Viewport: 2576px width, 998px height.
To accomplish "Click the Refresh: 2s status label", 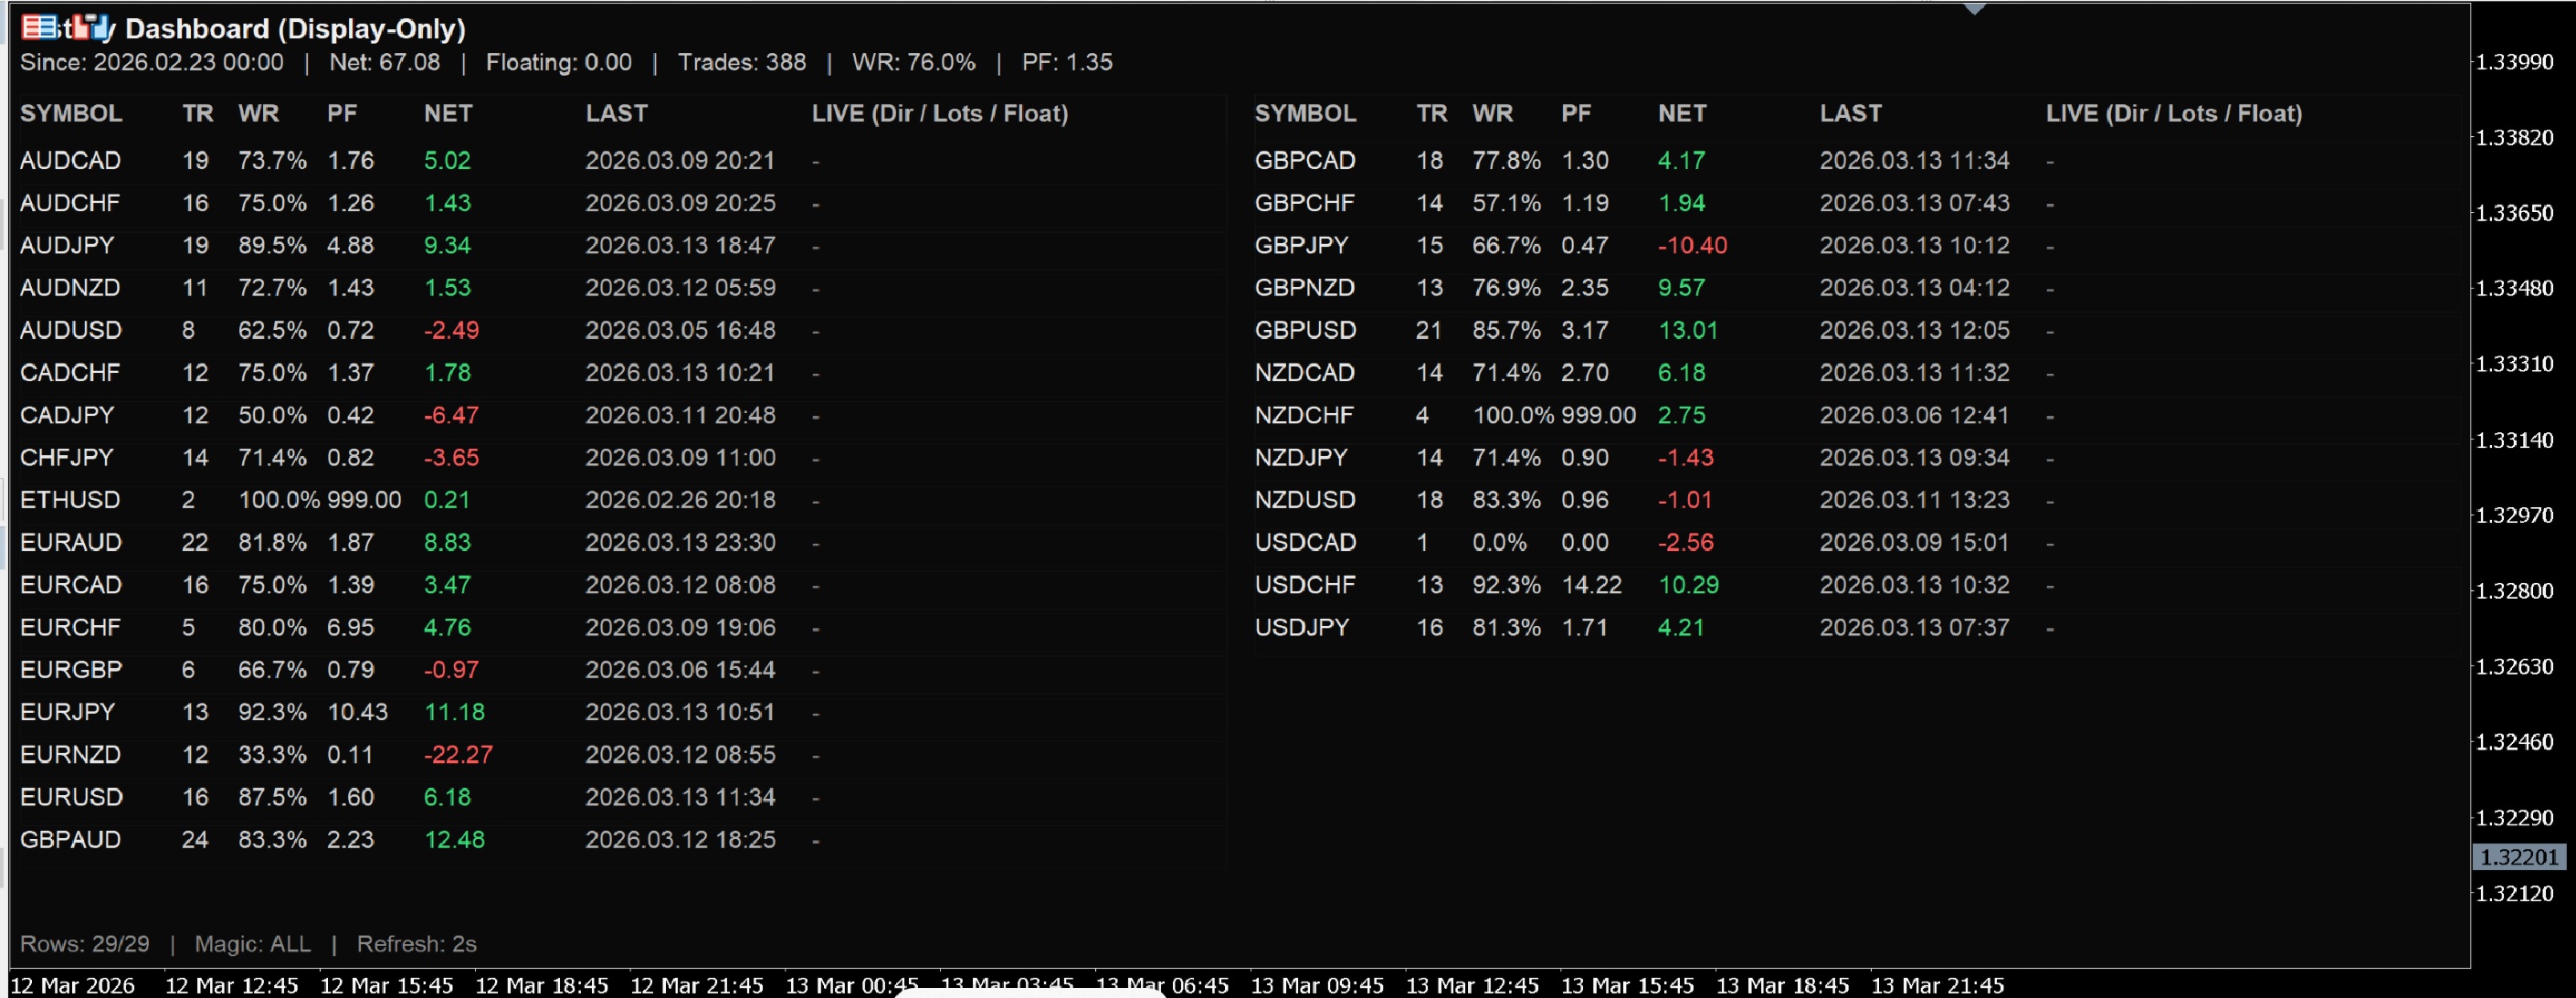I will point(416,943).
